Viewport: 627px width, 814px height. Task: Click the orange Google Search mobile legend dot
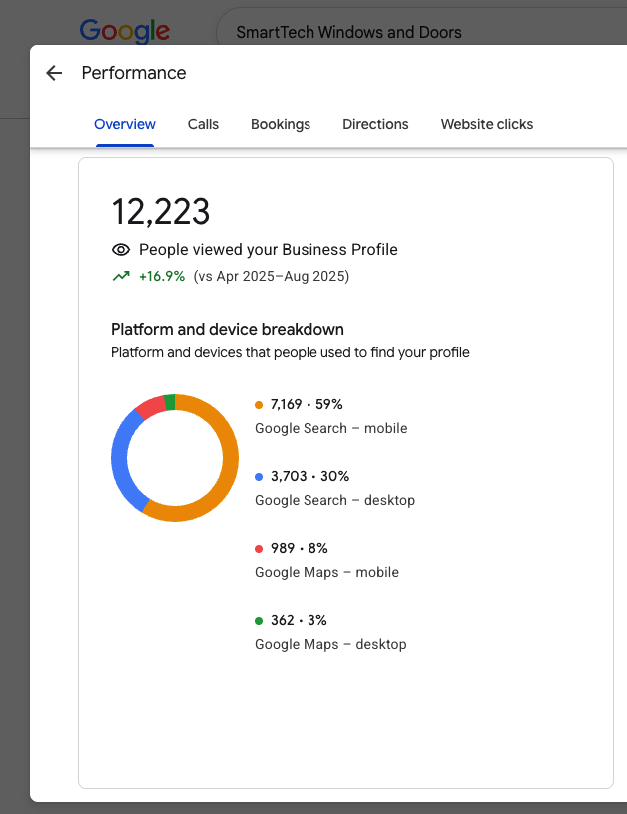pos(259,405)
